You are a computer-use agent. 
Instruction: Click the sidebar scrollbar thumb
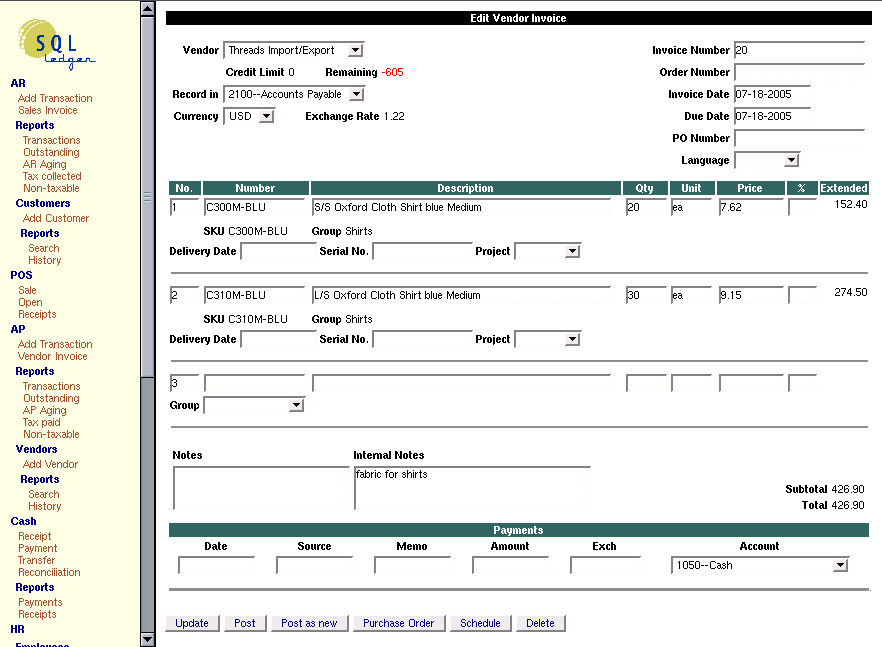click(147, 197)
